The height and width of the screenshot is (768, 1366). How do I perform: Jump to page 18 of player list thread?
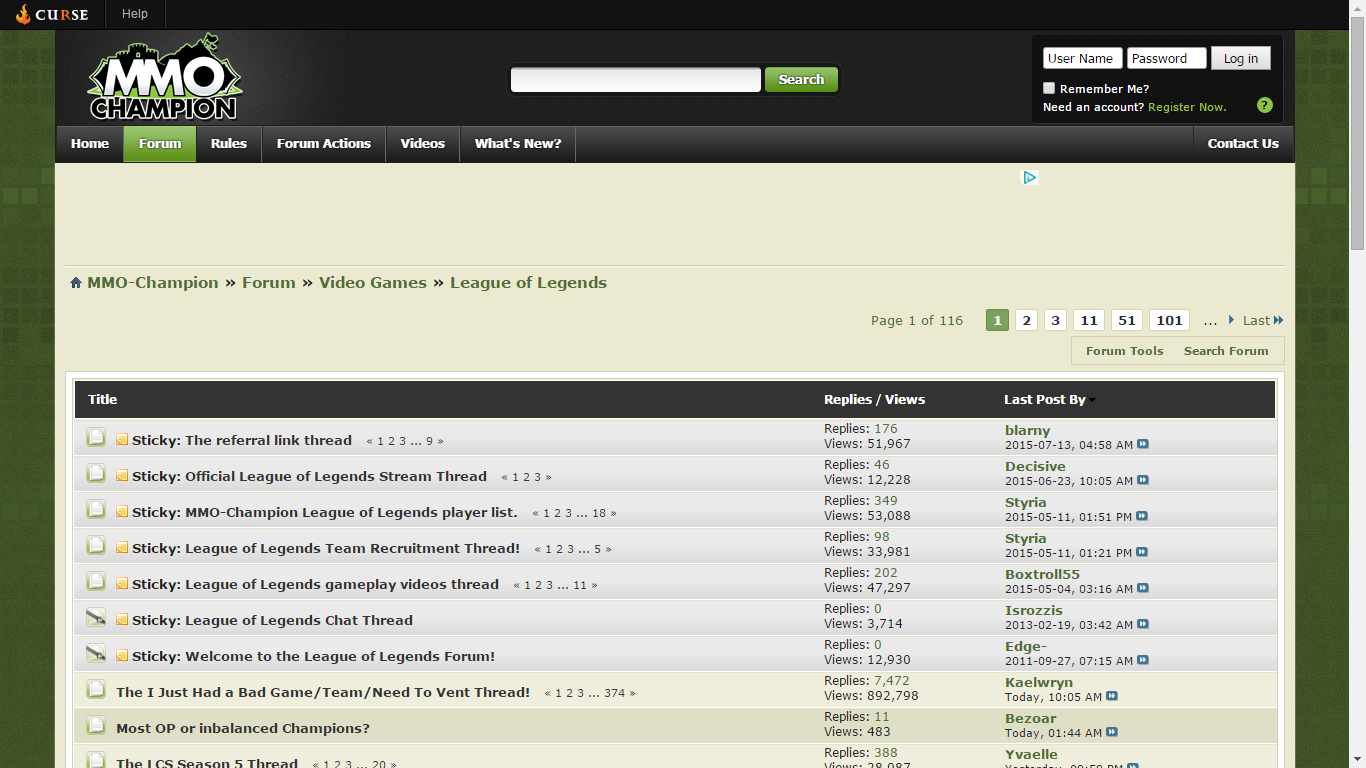pos(599,513)
